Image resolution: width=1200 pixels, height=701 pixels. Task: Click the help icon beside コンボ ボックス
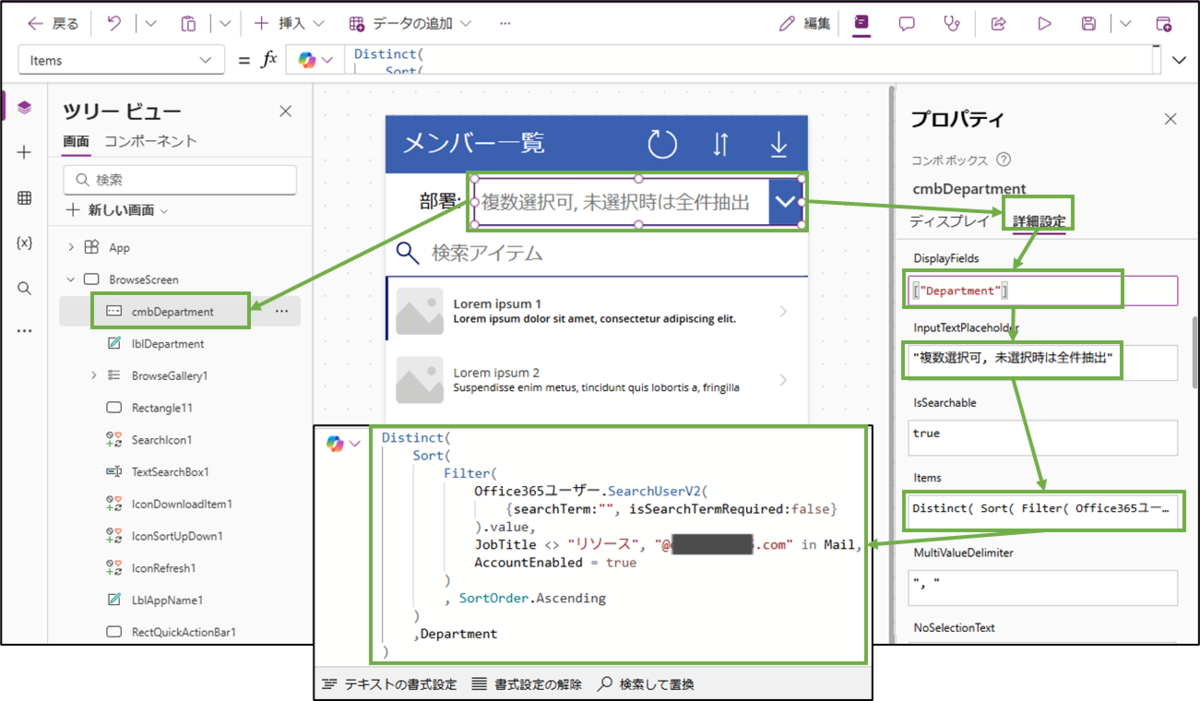pyautogui.click(x=1004, y=159)
